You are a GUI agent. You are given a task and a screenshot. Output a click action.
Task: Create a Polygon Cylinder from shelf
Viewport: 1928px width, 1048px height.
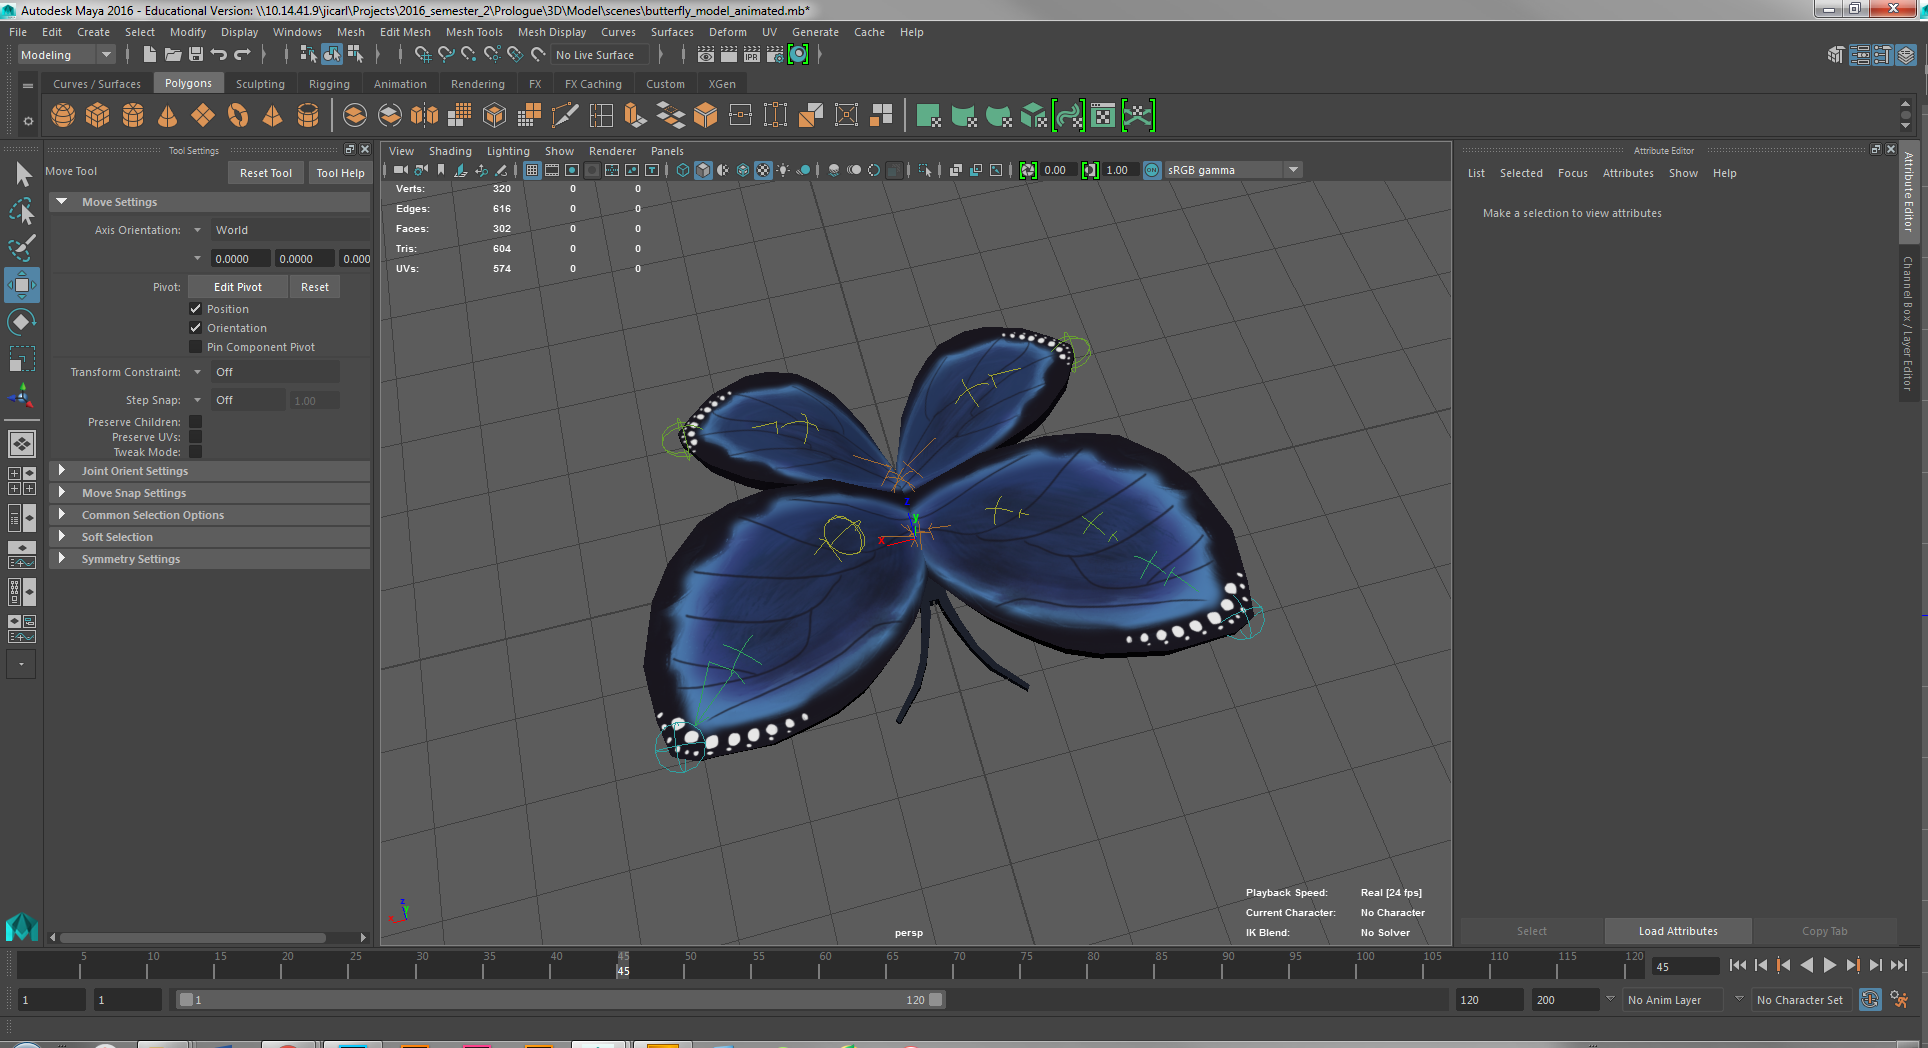click(133, 116)
